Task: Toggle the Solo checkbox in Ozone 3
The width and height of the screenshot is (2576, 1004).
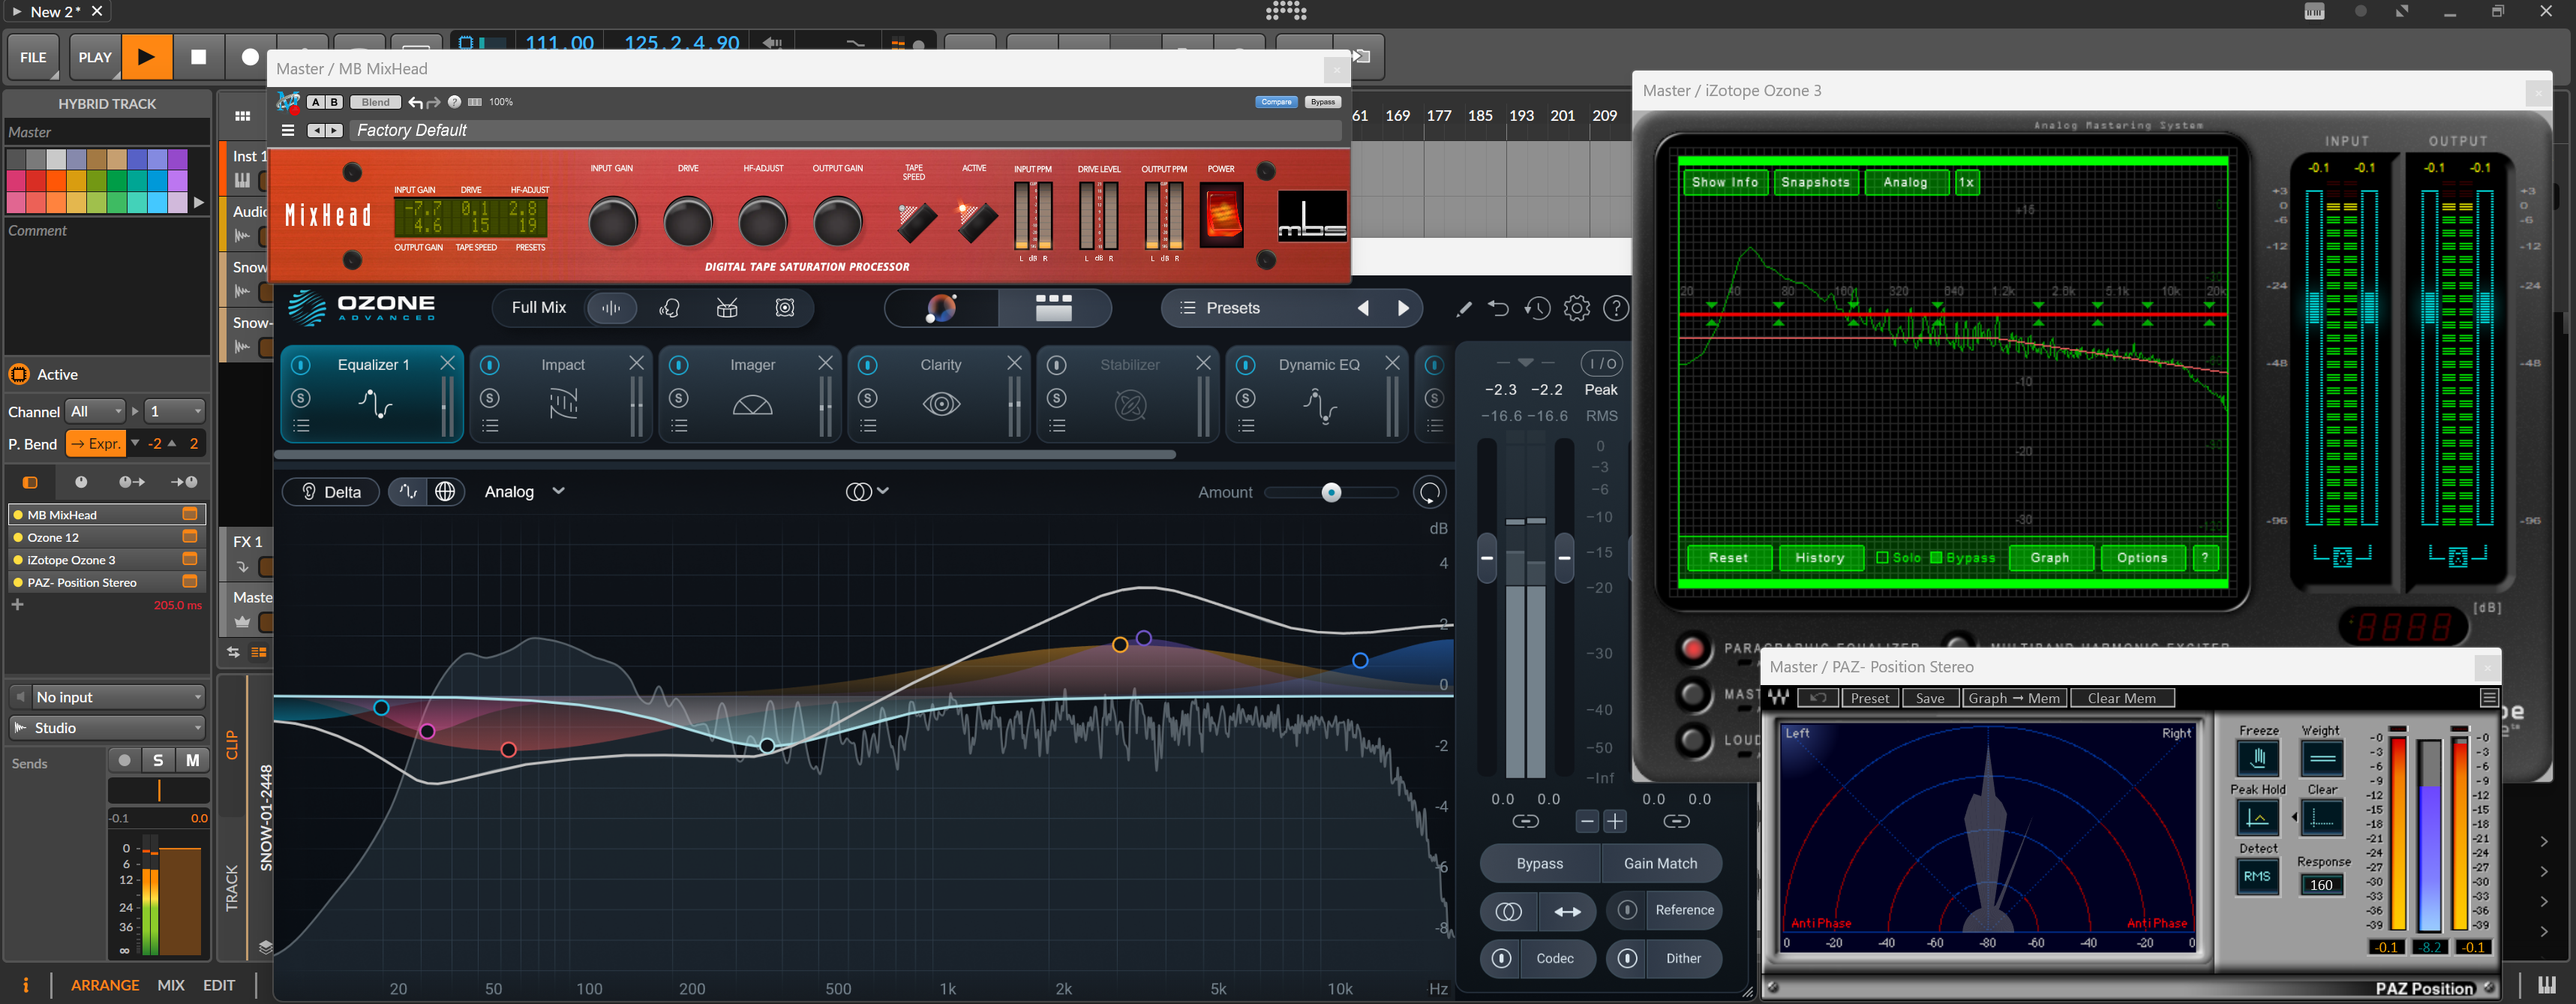Action: click(1883, 558)
